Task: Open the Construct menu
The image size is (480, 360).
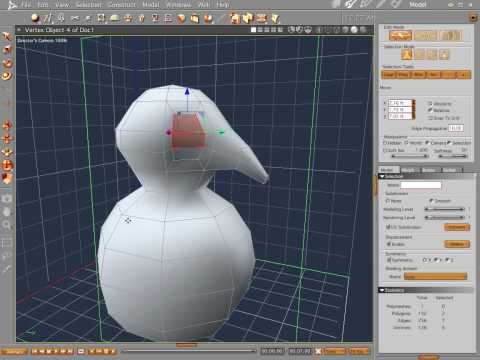Action: click(x=121, y=5)
